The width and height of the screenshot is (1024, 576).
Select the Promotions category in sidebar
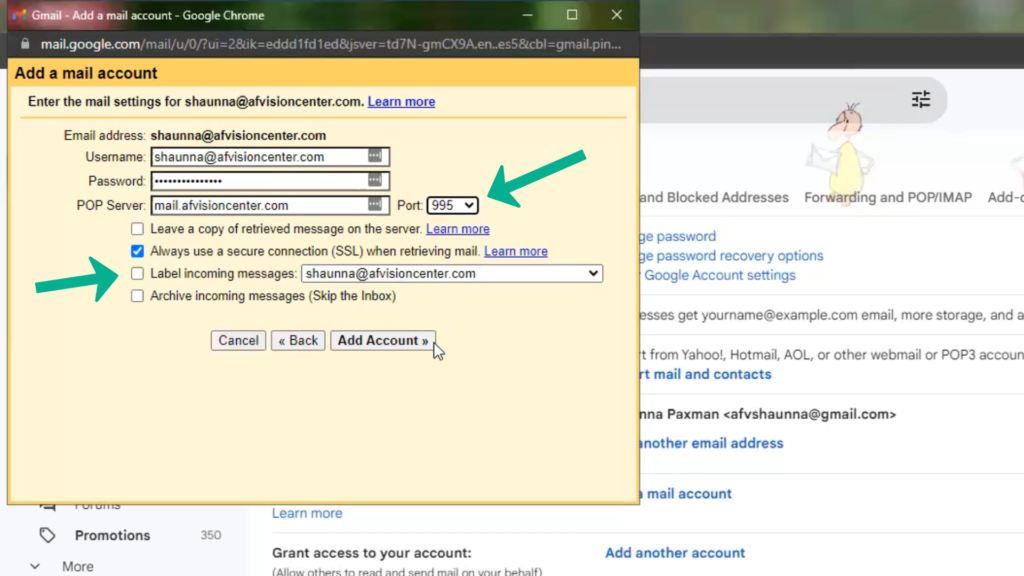pyautogui.click(x=112, y=535)
